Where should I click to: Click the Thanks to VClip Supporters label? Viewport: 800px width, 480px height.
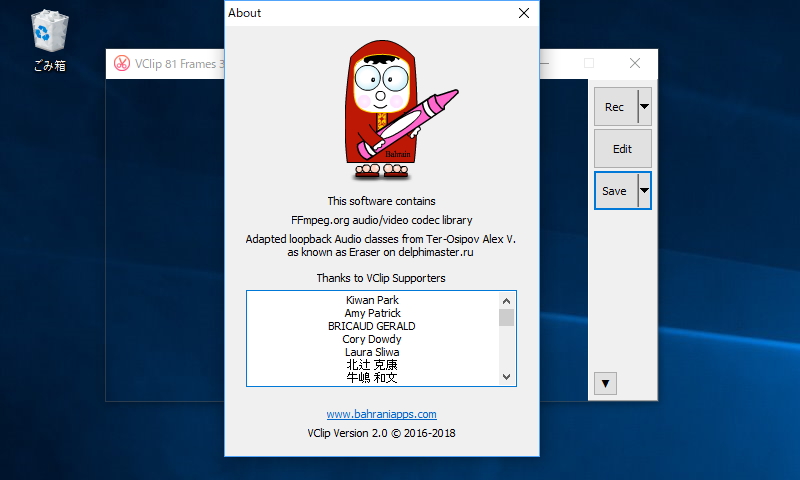tap(381, 278)
